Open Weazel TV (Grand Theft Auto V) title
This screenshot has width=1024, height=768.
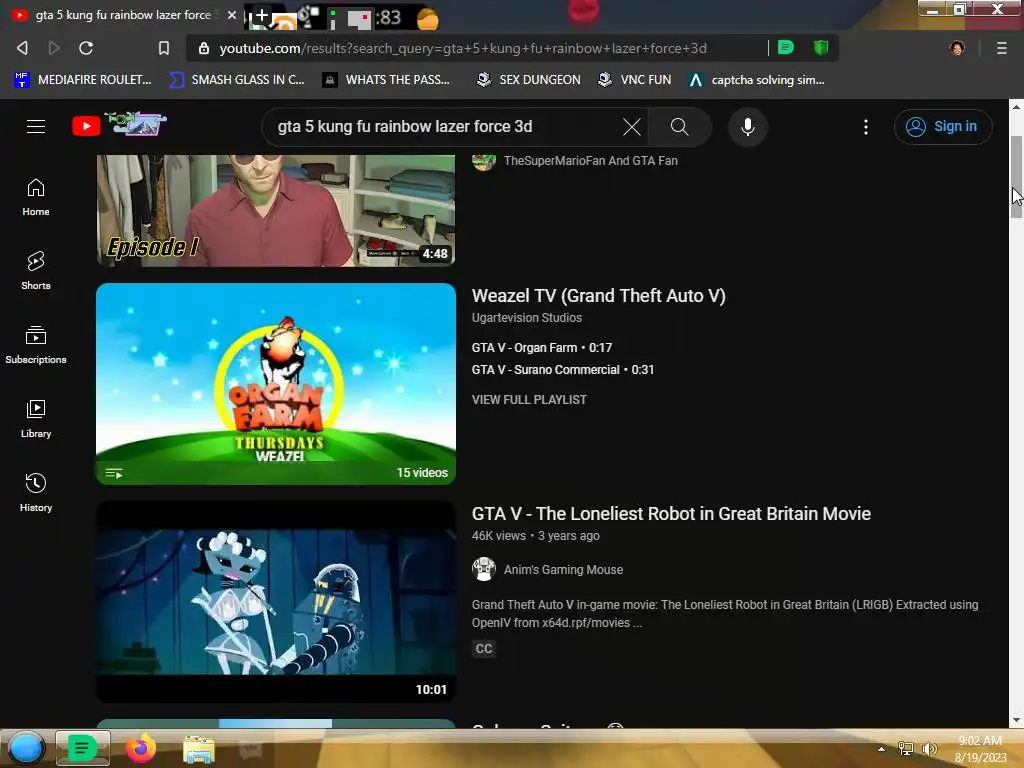click(x=598, y=296)
